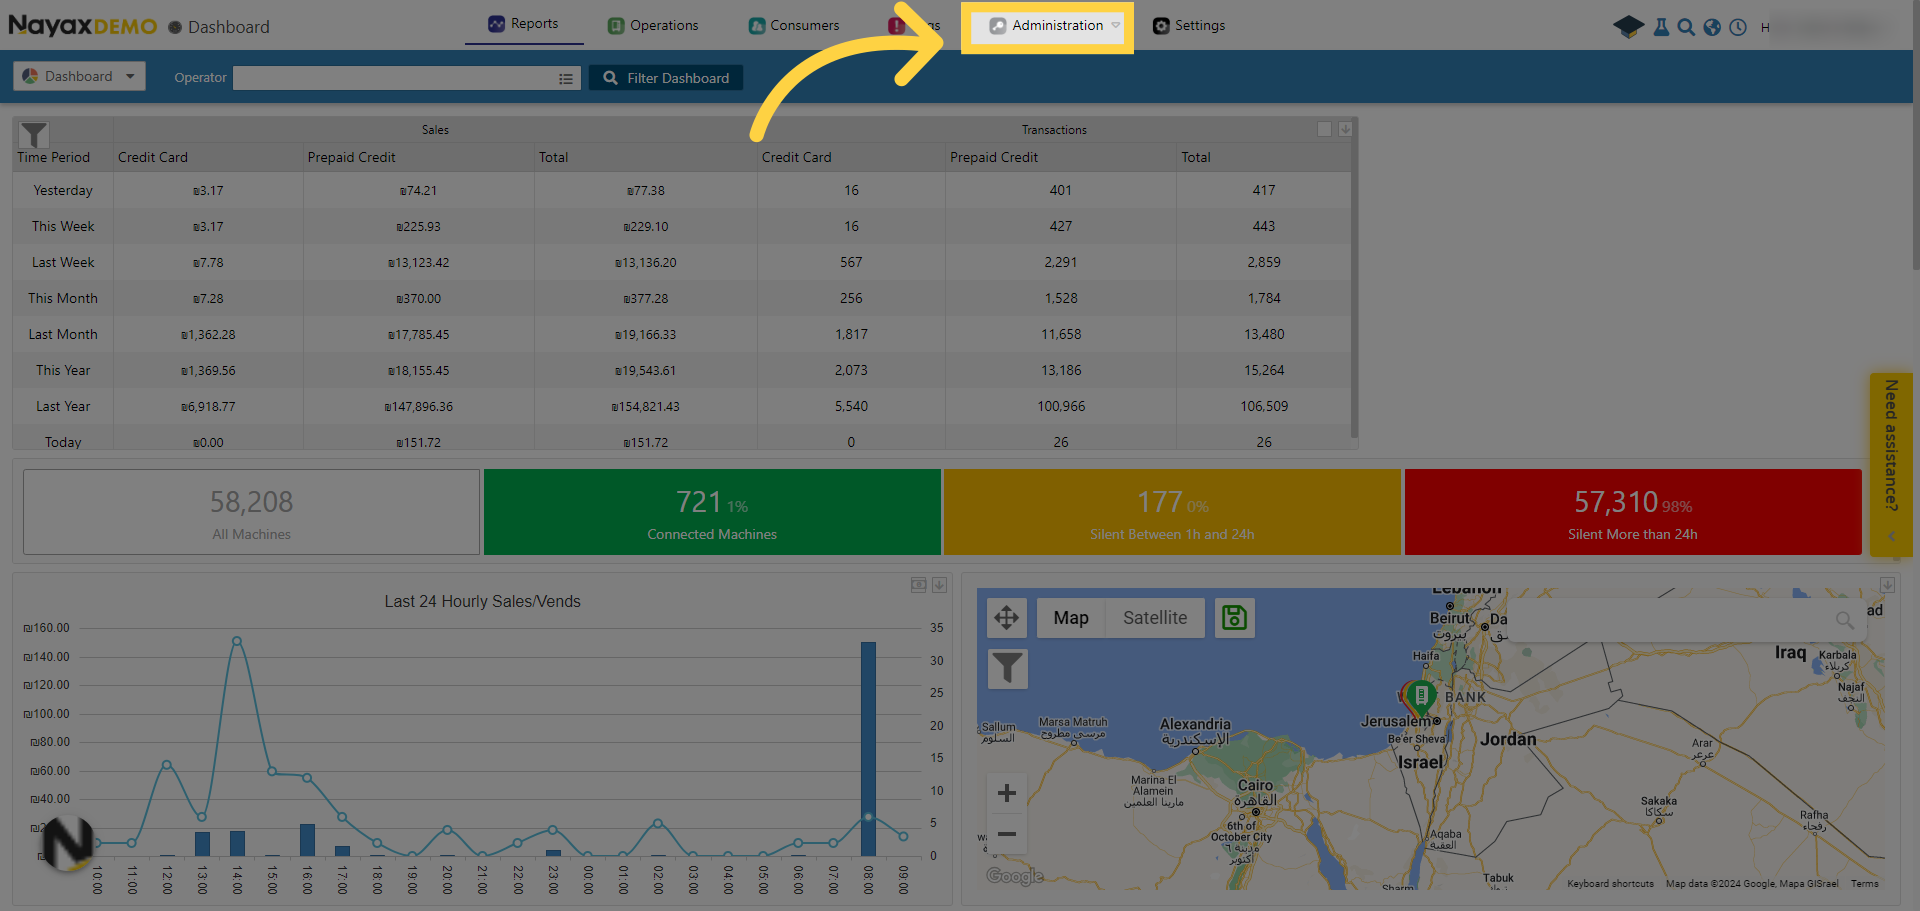Open Keyboard shortcuts link on the map
Screen dimensions: 1920x911
1610,884
